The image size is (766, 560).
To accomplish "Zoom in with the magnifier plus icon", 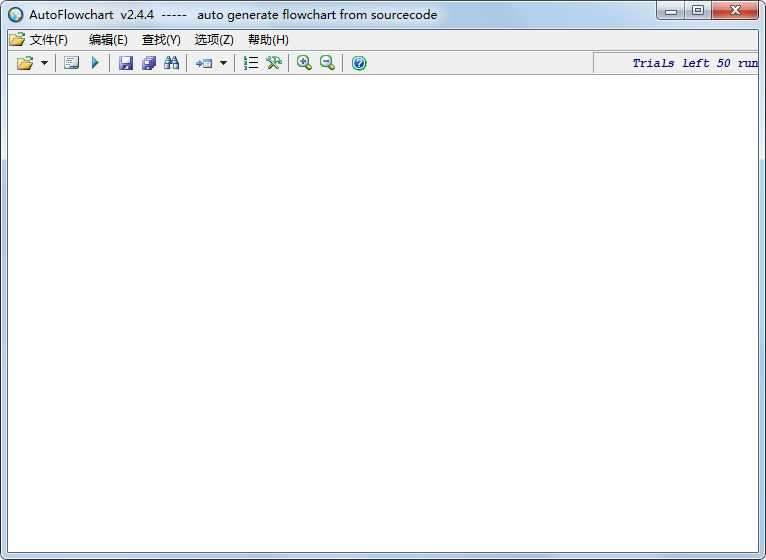I will pyautogui.click(x=304, y=63).
